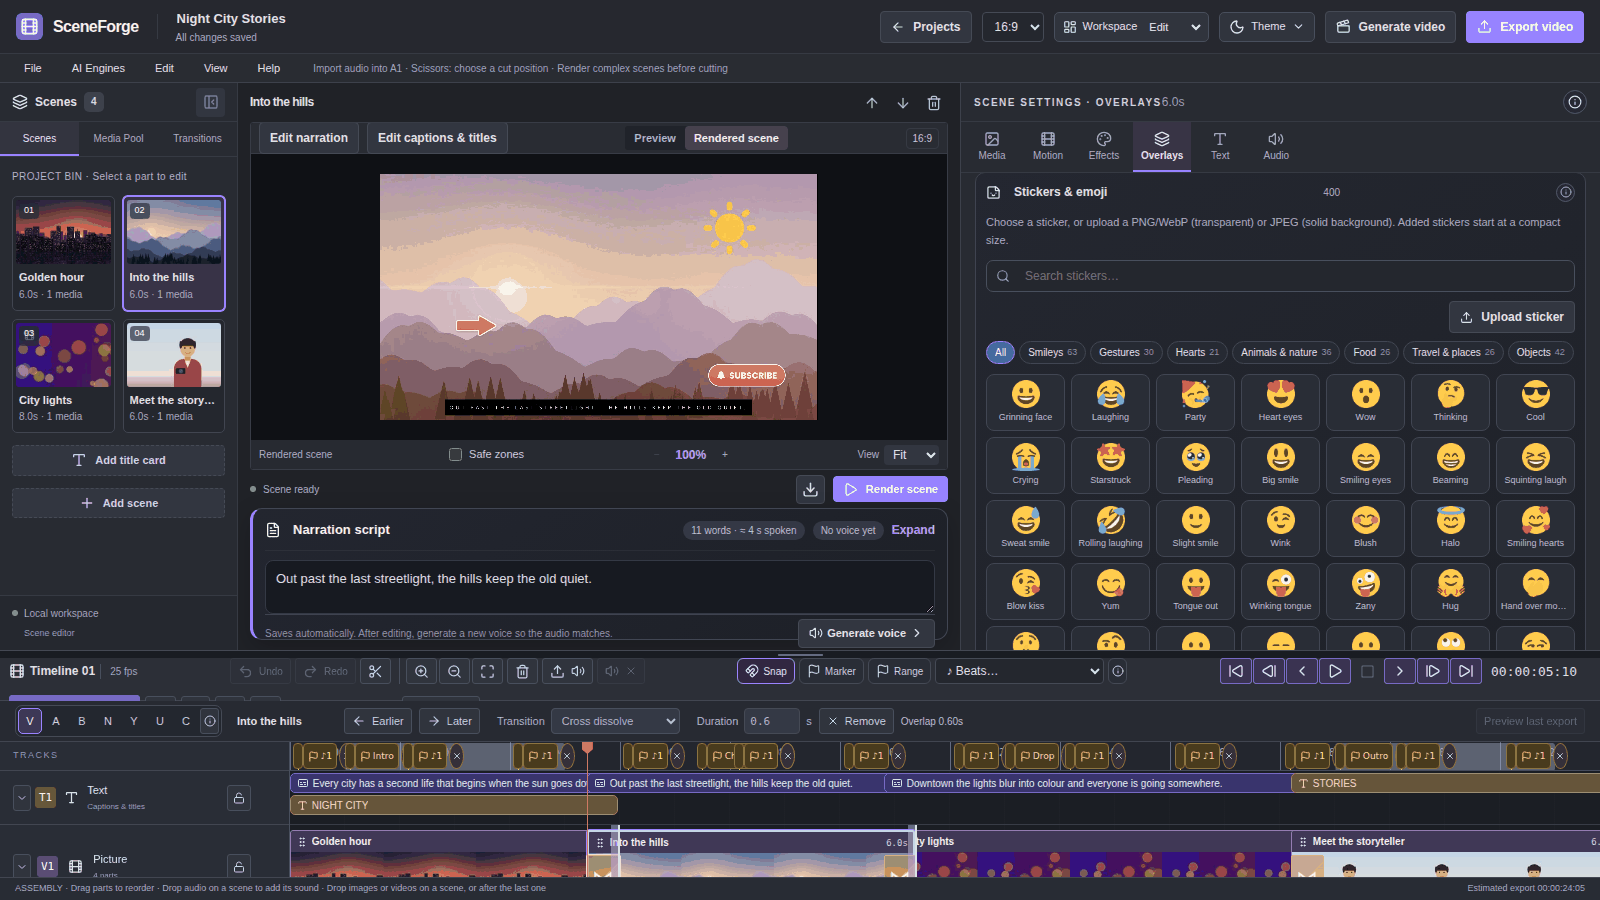This screenshot has height=900, width=1600.
Task: Focus the Search stickers field
Action: 1280,276
